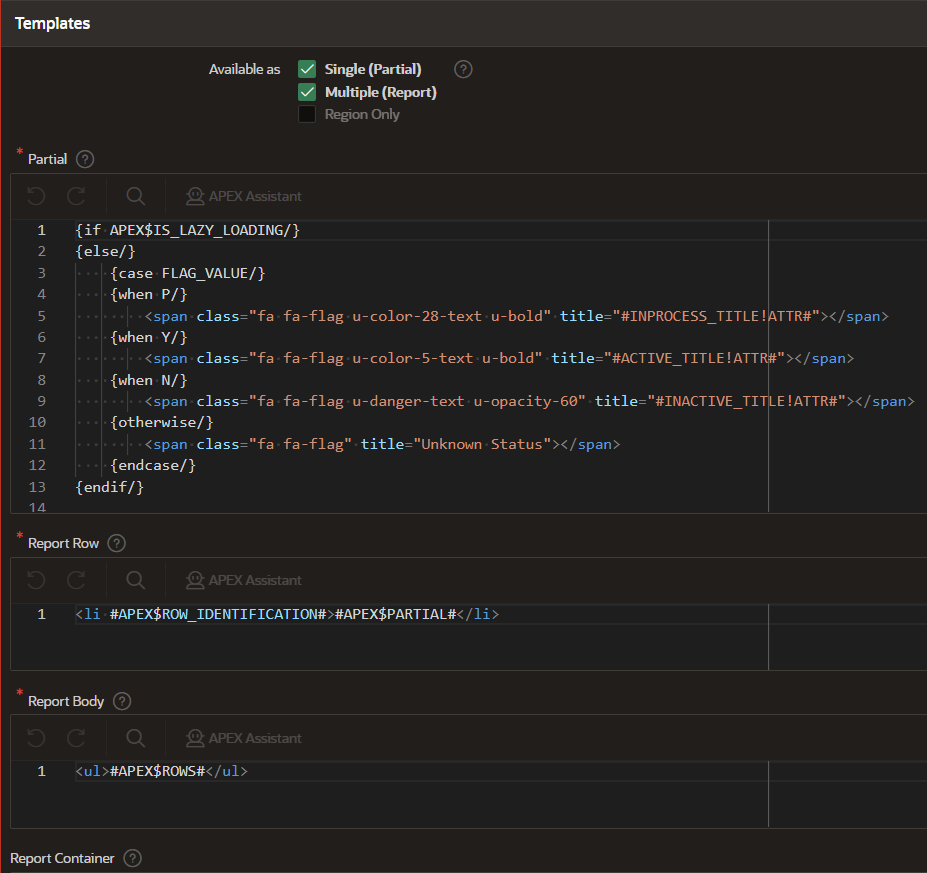927x873 pixels.
Task: Open search in Report Row editor
Action: [x=136, y=580]
